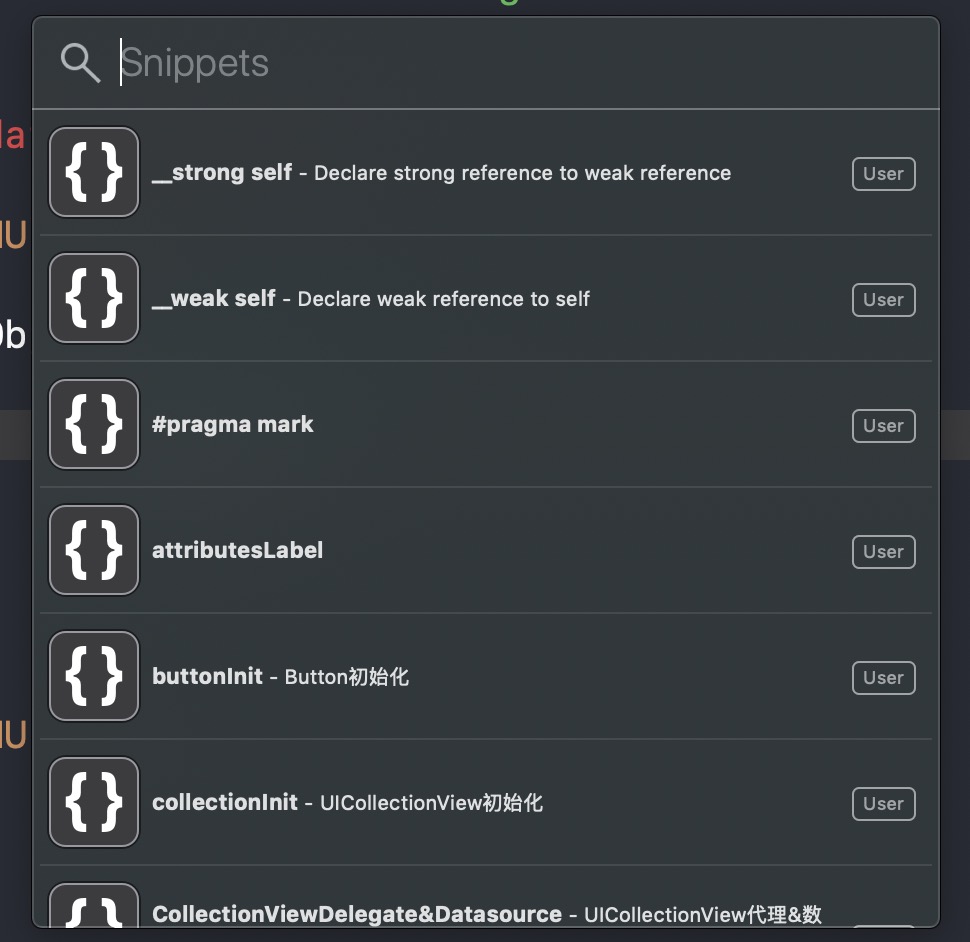Image resolution: width=970 pixels, height=942 pixels.
Task: Open the CollectionViewDelegate&Datasource snippet
Action: [486, 914]
